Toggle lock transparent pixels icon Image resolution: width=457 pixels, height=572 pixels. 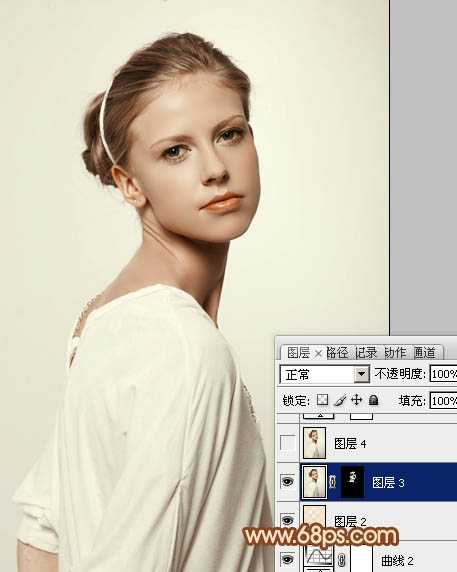(x=322, y=400)
